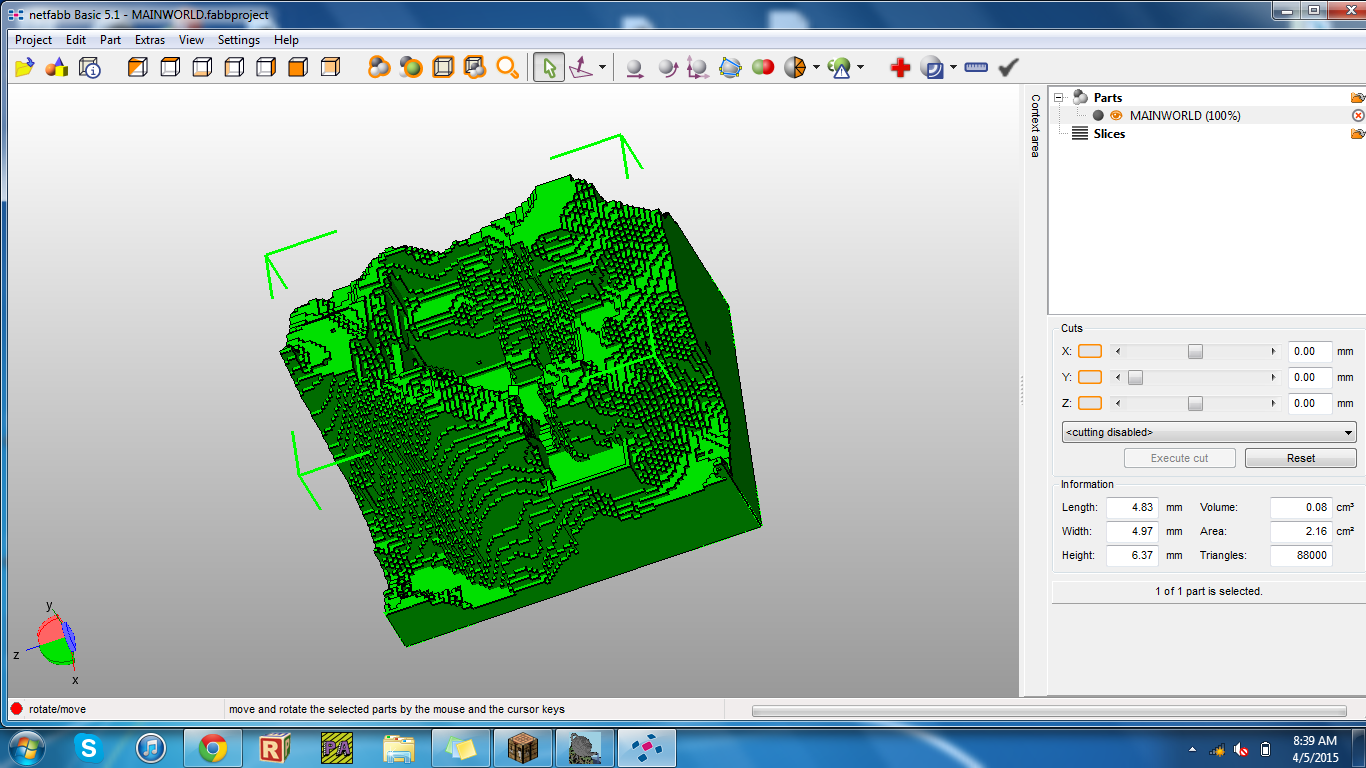The height and width of the screenshot is (768, 1366).
Task: Click the half-orange segmented sphere icon
Action: (x=795, y=67)
